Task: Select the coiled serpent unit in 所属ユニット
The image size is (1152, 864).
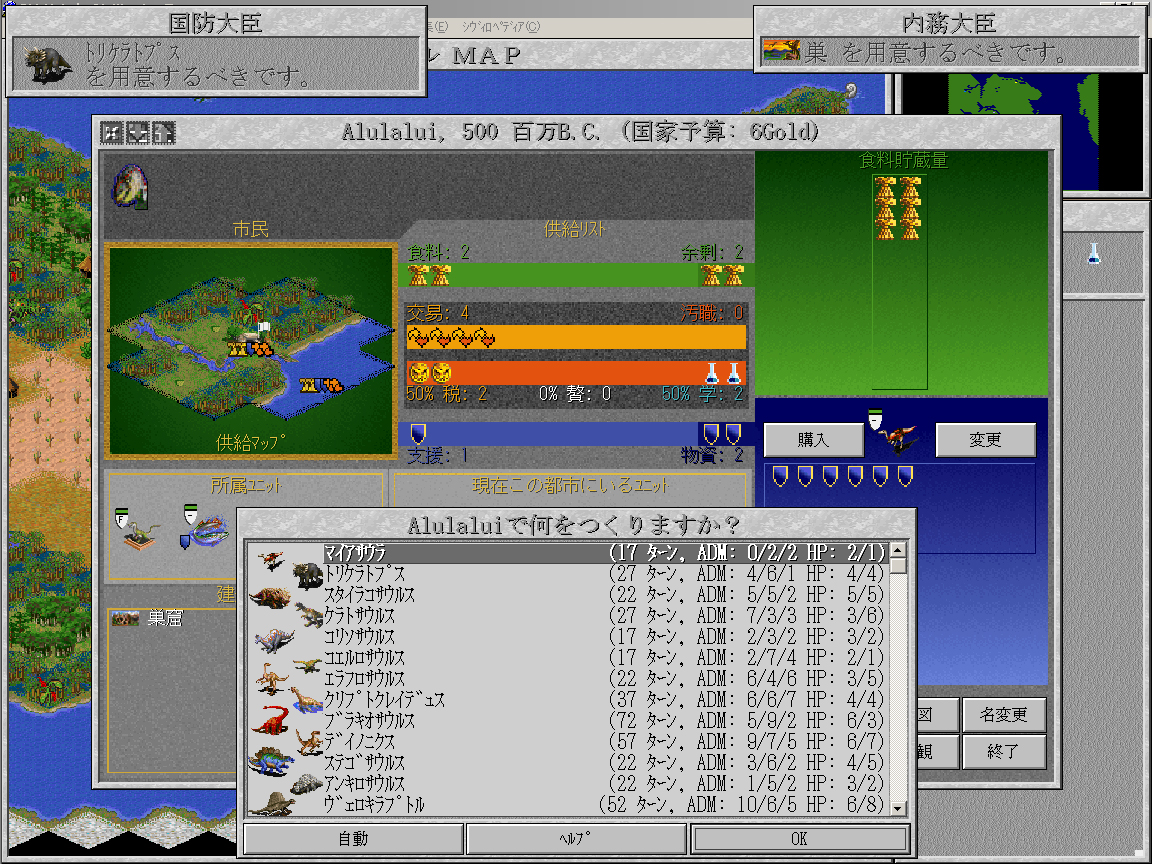Action: point(204,528)
